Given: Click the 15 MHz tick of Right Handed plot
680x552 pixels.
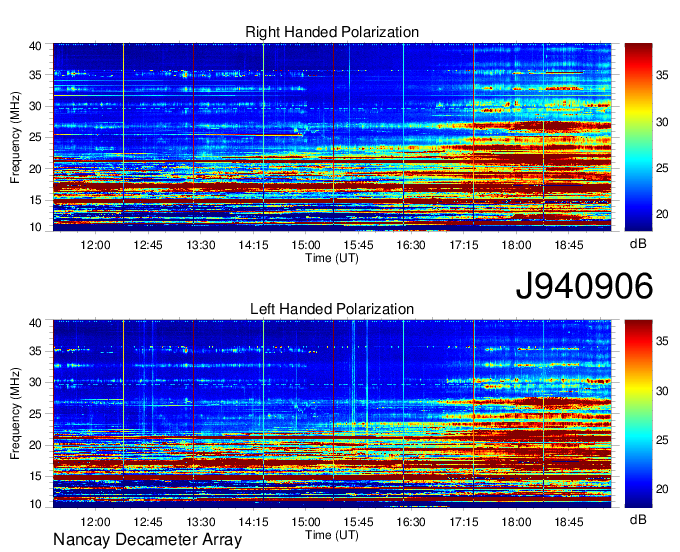Looking at the screenshot, I should point(35,200).
